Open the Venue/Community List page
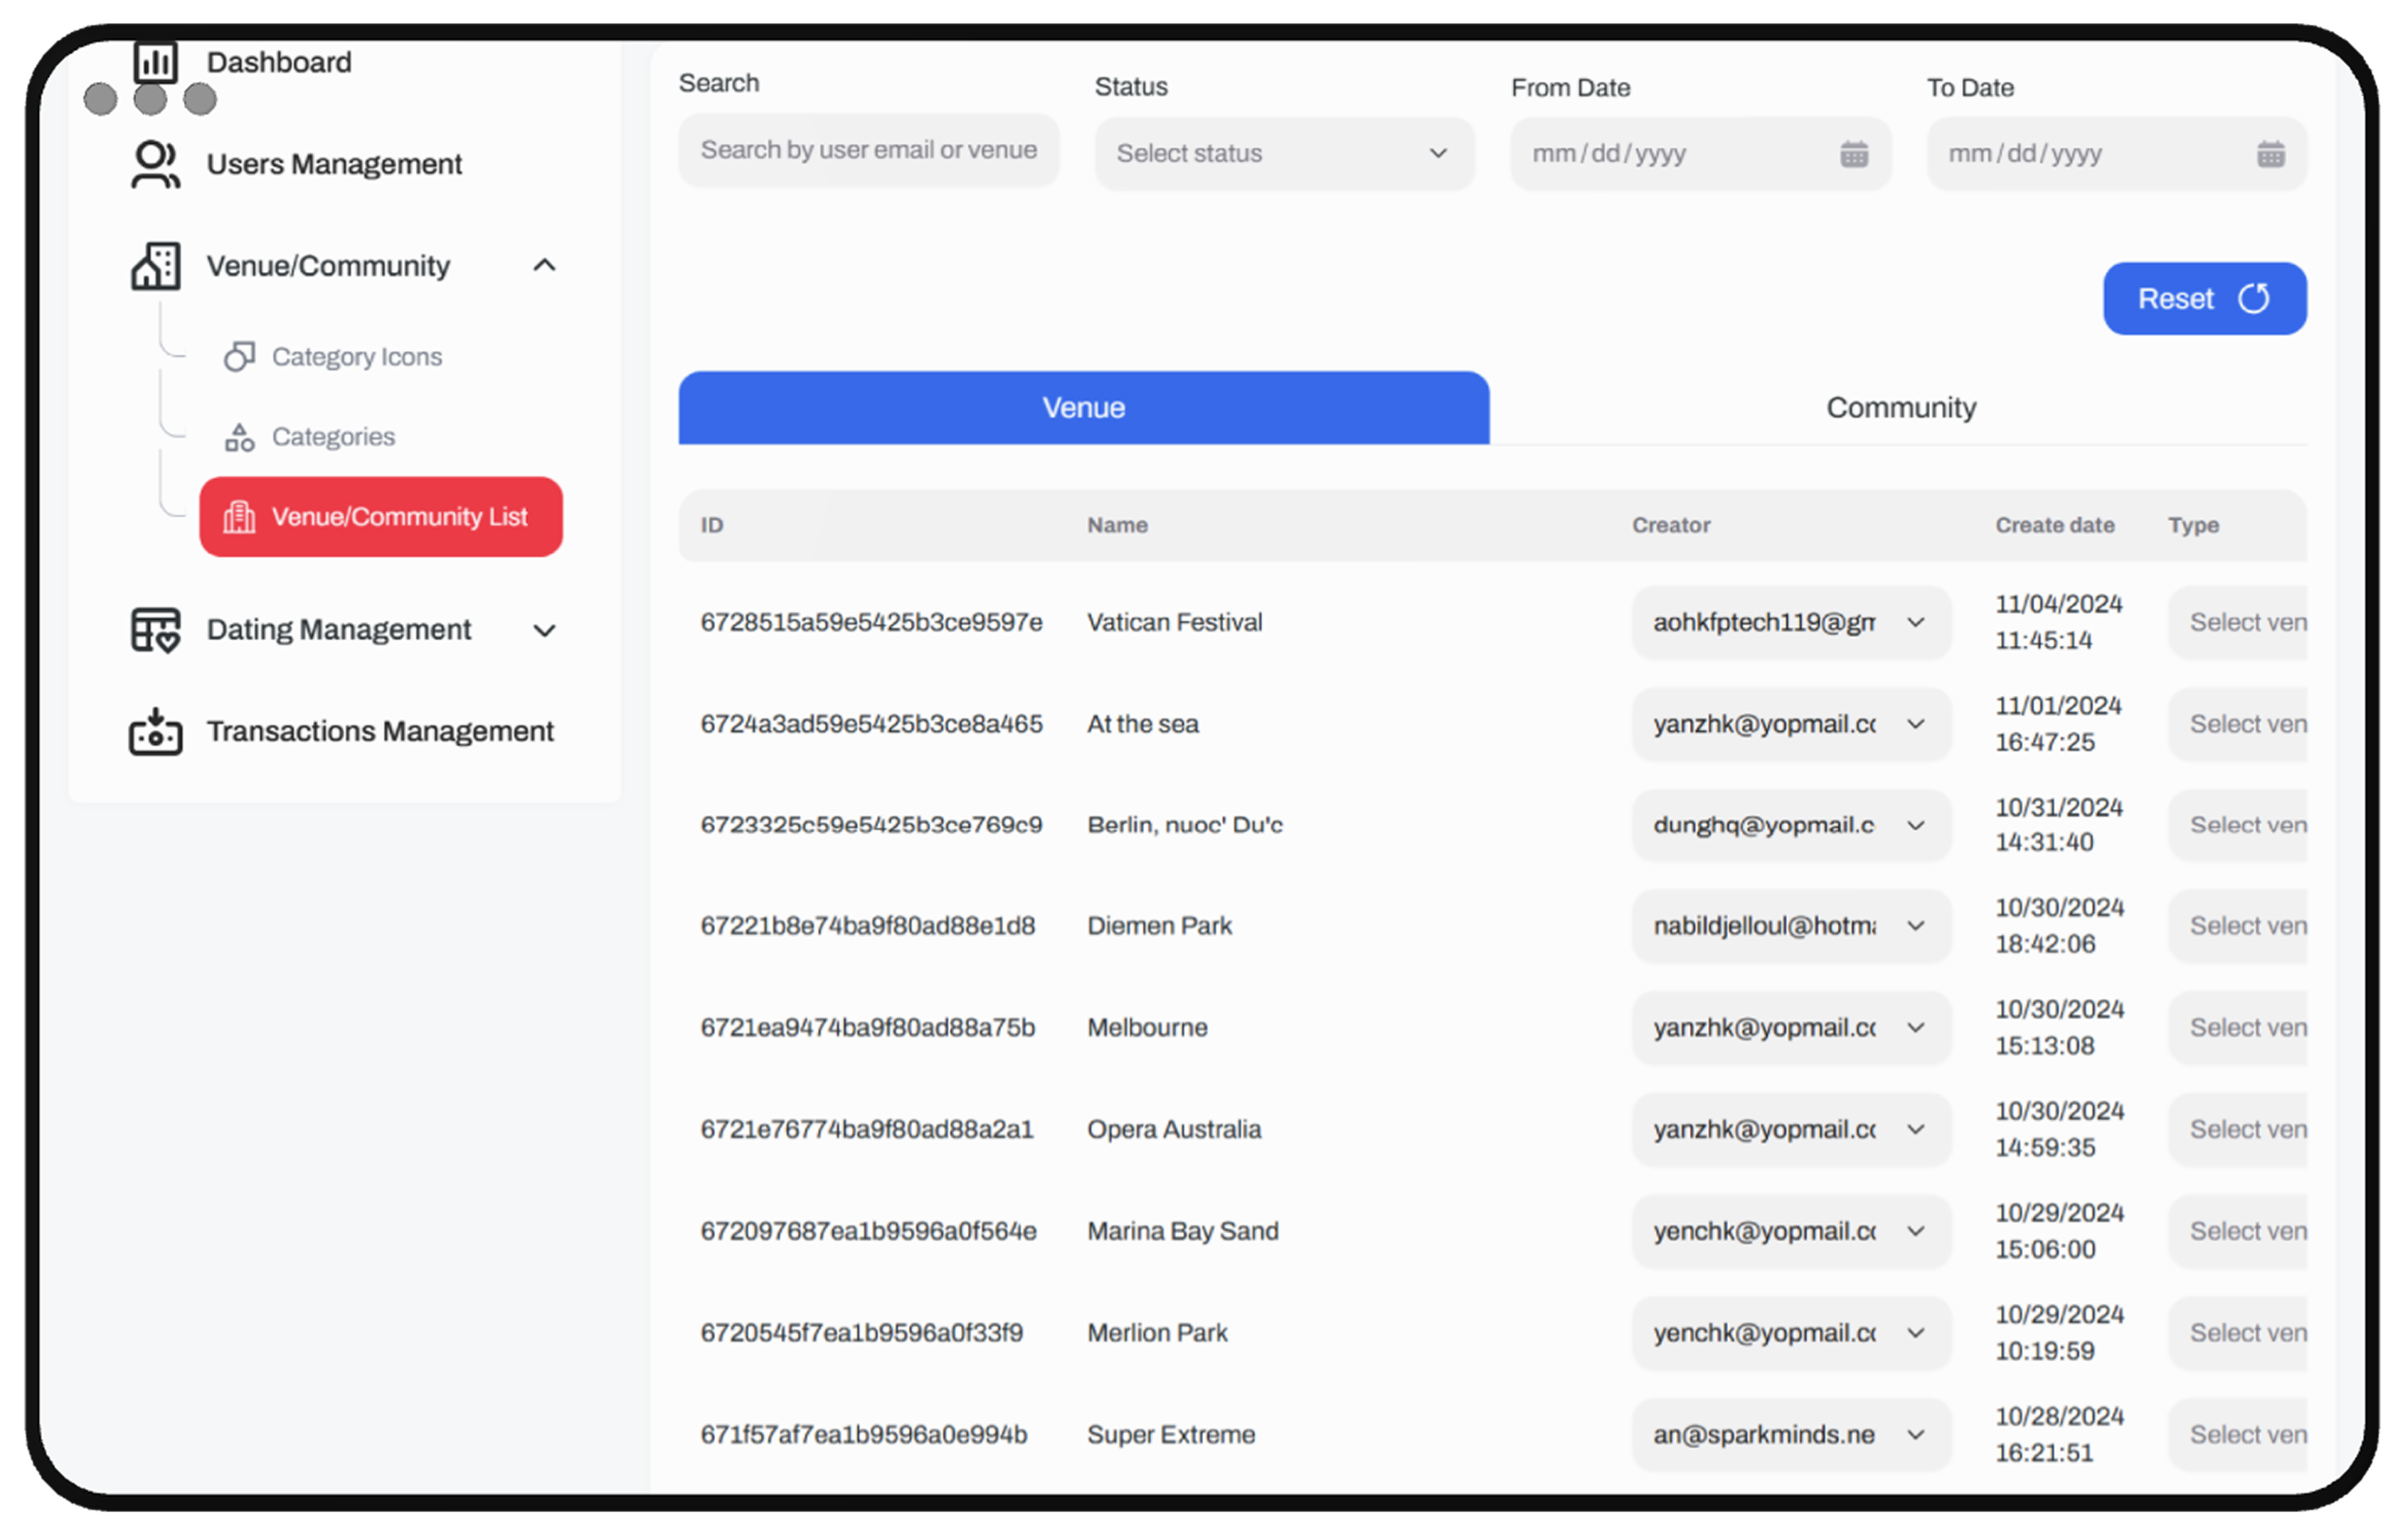This screenshot has height=1532, width=2408. 381,517
